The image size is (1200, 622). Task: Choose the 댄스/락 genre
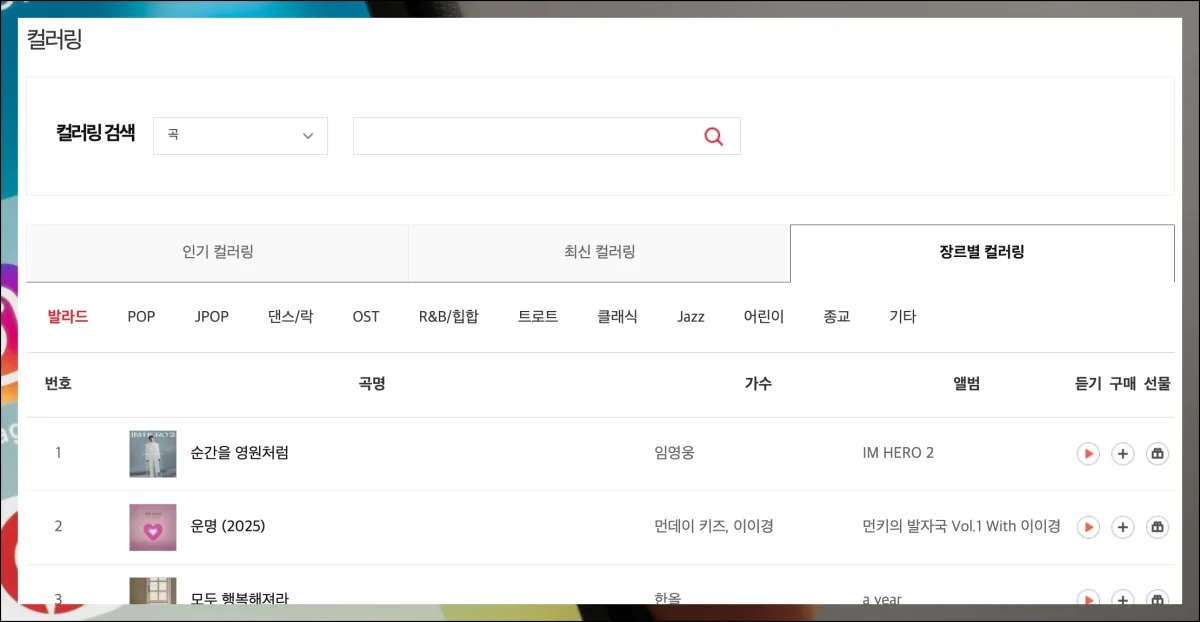pos(290,317)
